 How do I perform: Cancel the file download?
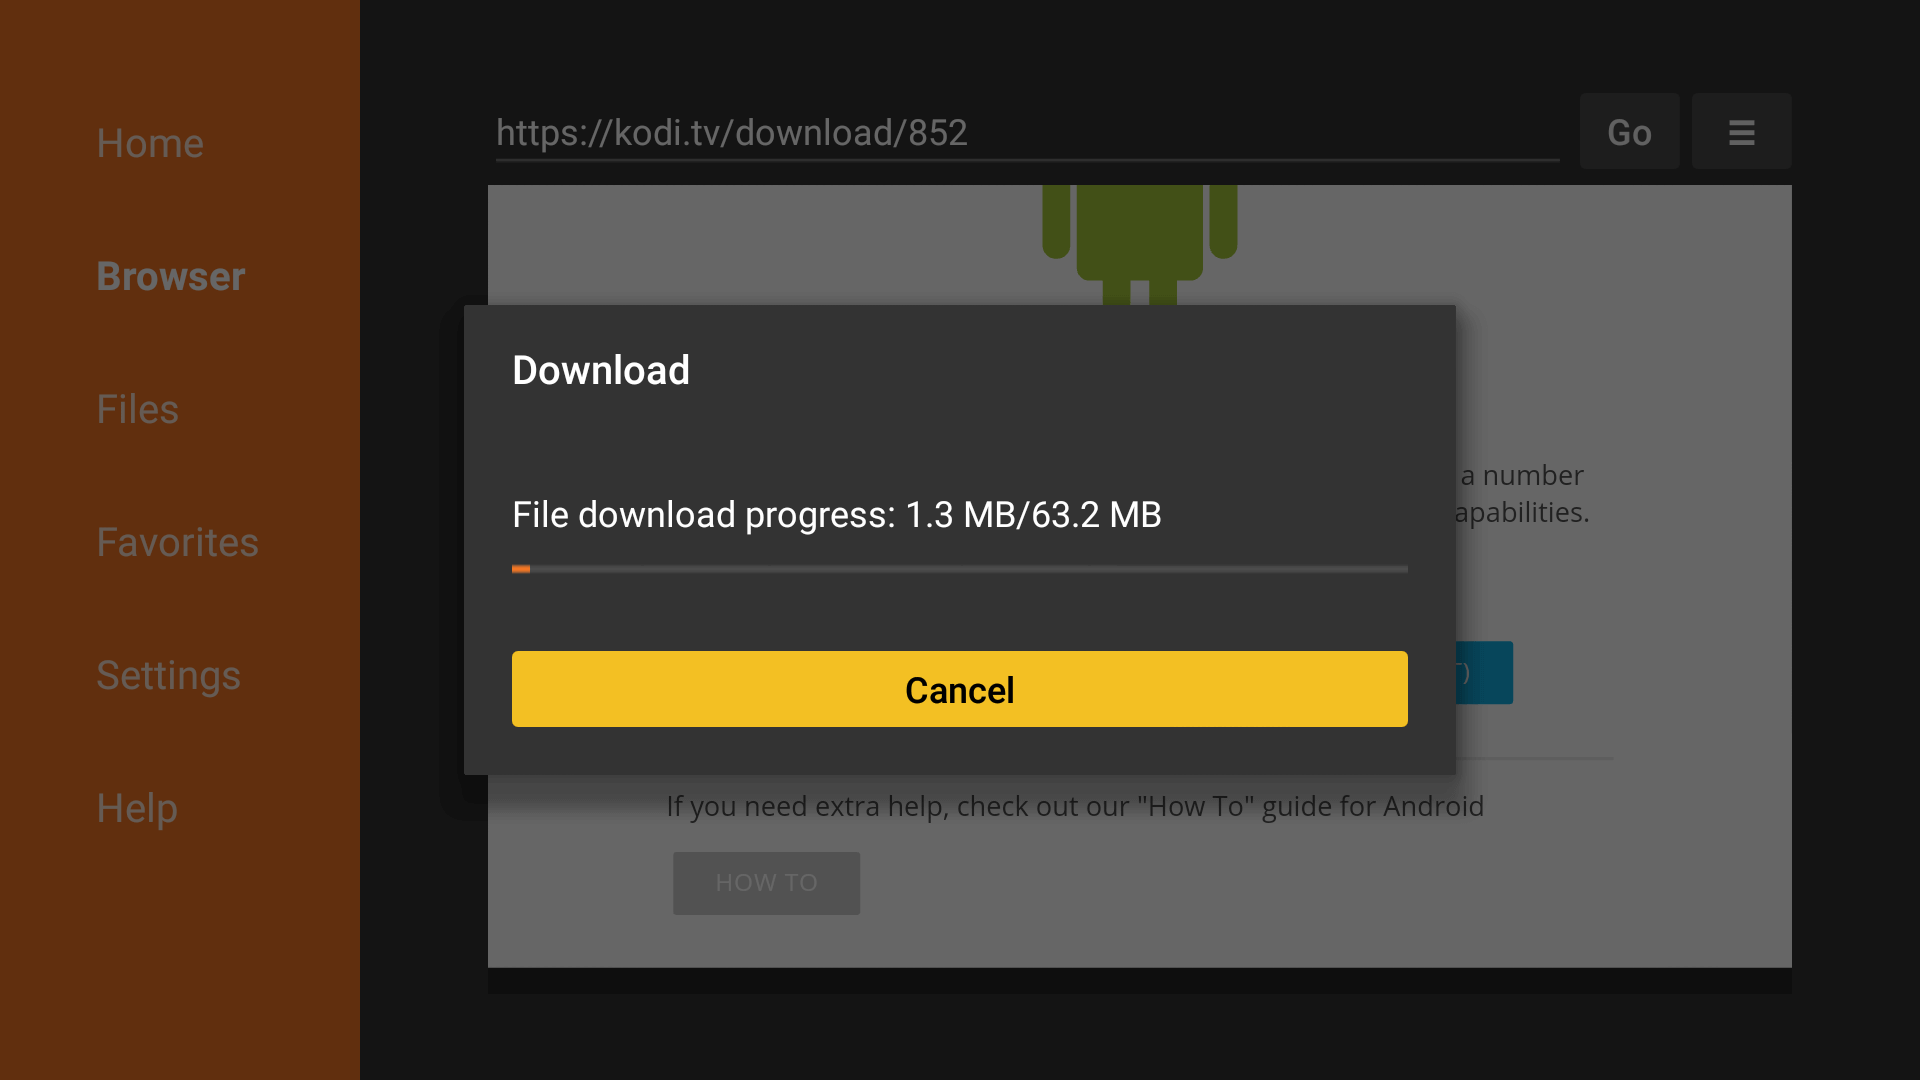tap(960, 689)
